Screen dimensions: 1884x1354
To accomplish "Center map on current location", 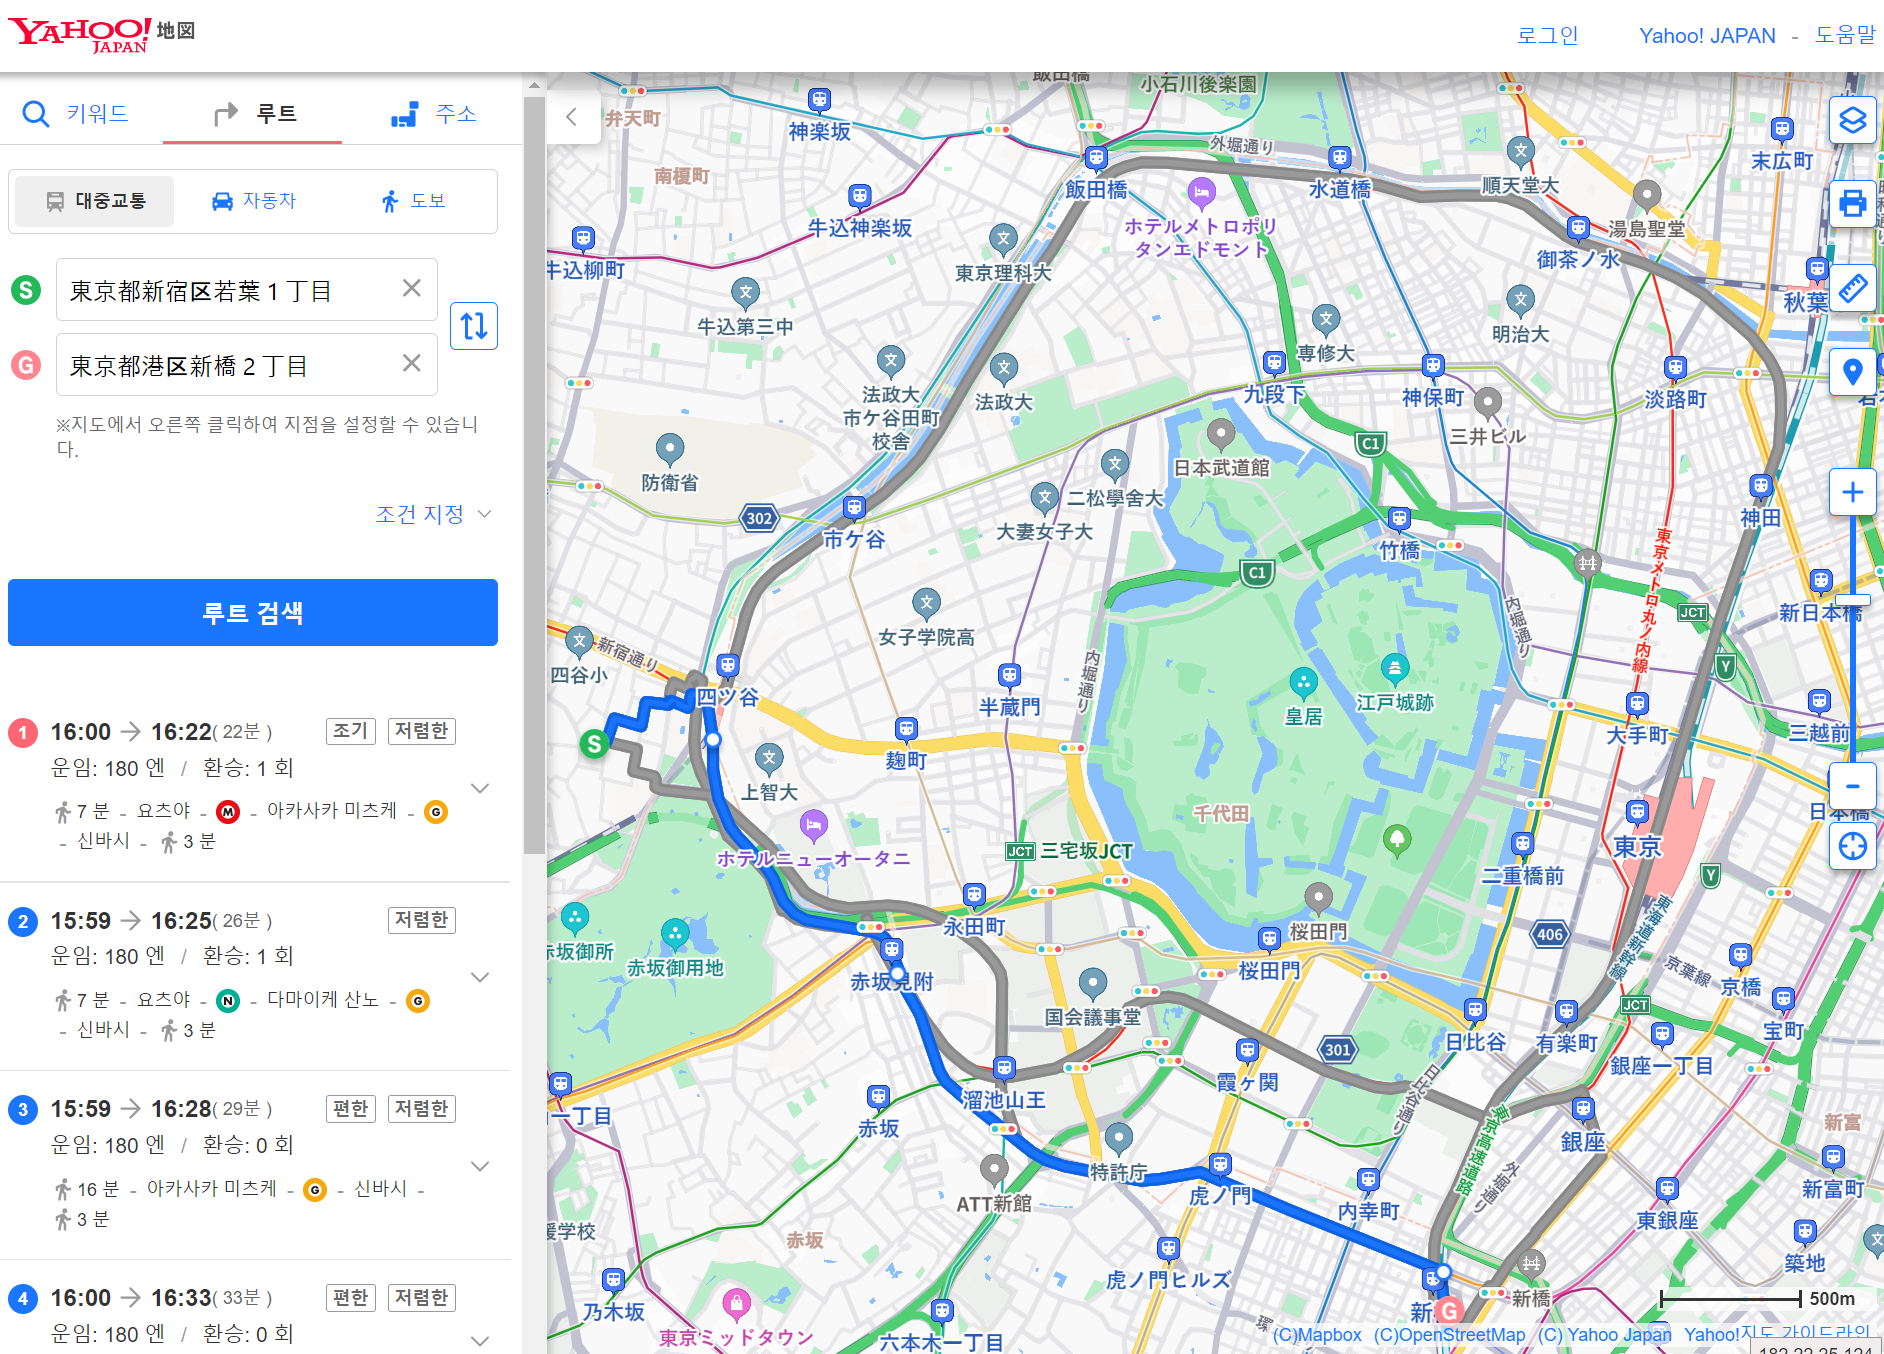I will (1852, 846).
